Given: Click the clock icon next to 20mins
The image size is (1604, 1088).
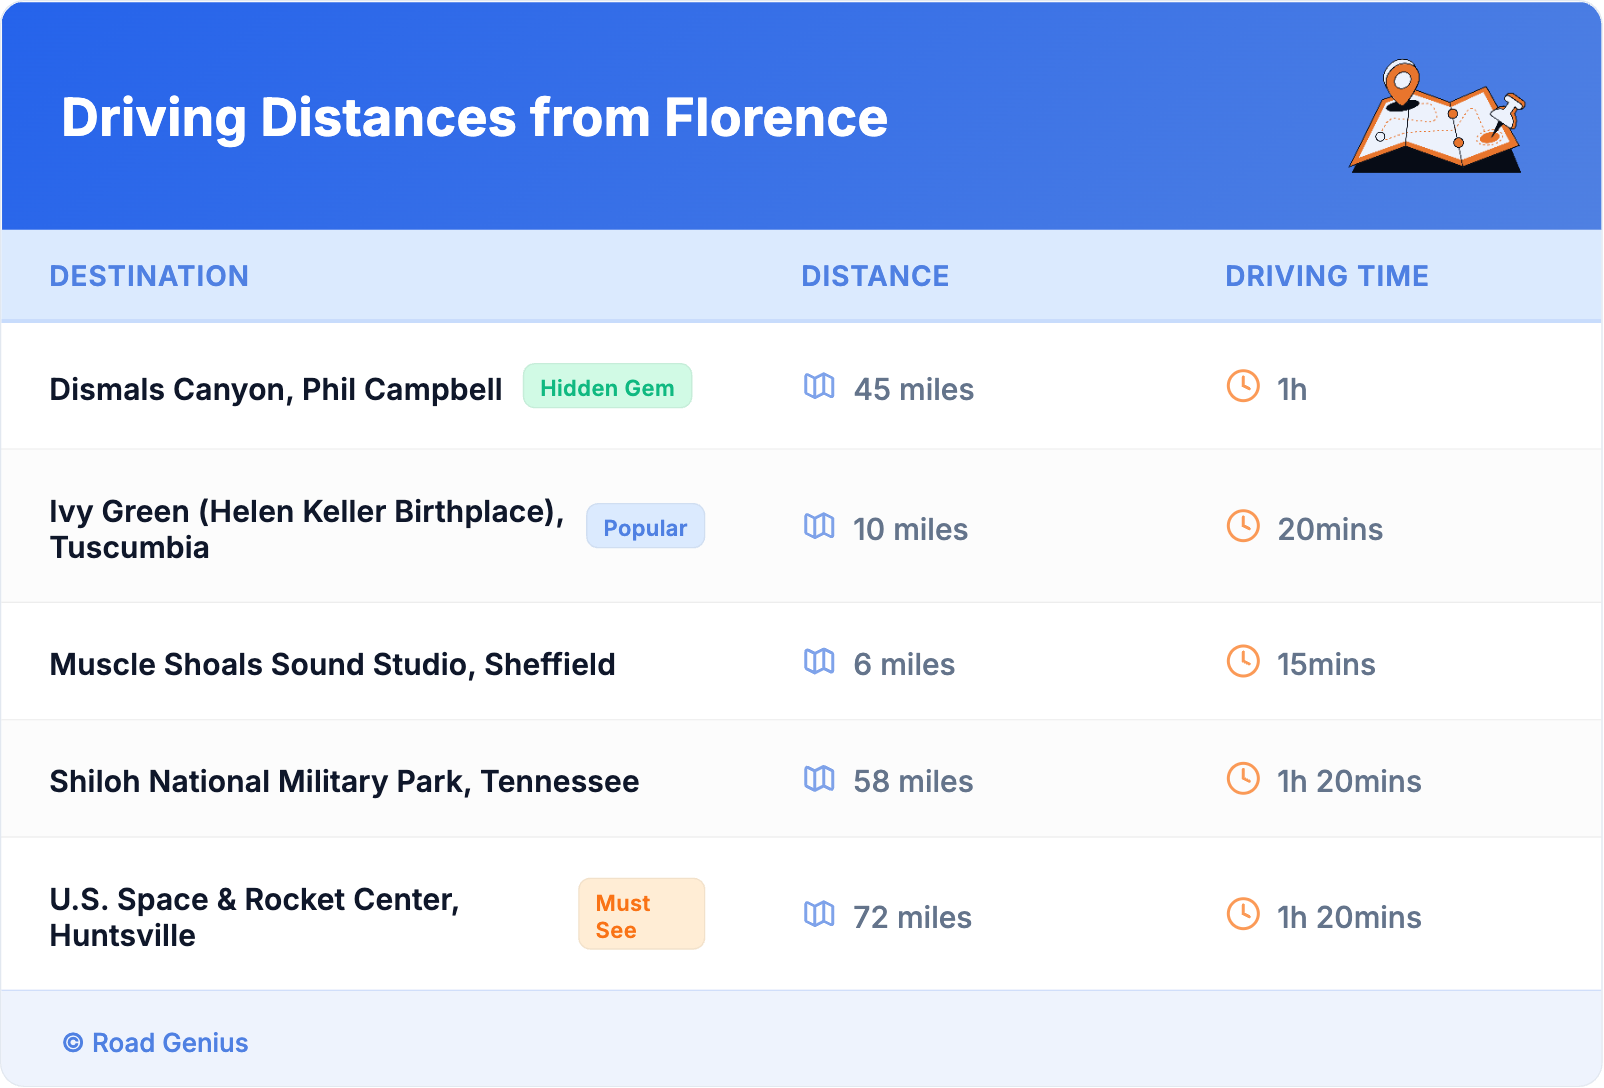Looking at the screenshot, I should (x=1243, y=526).
